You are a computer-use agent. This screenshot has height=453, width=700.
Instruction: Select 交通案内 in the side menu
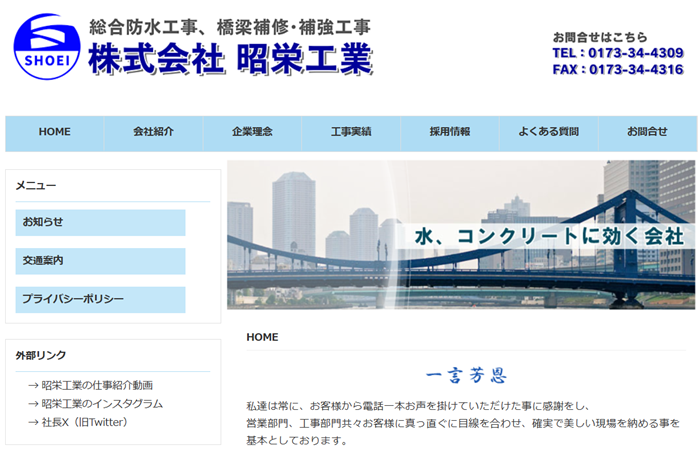click(x=100, y=261)
